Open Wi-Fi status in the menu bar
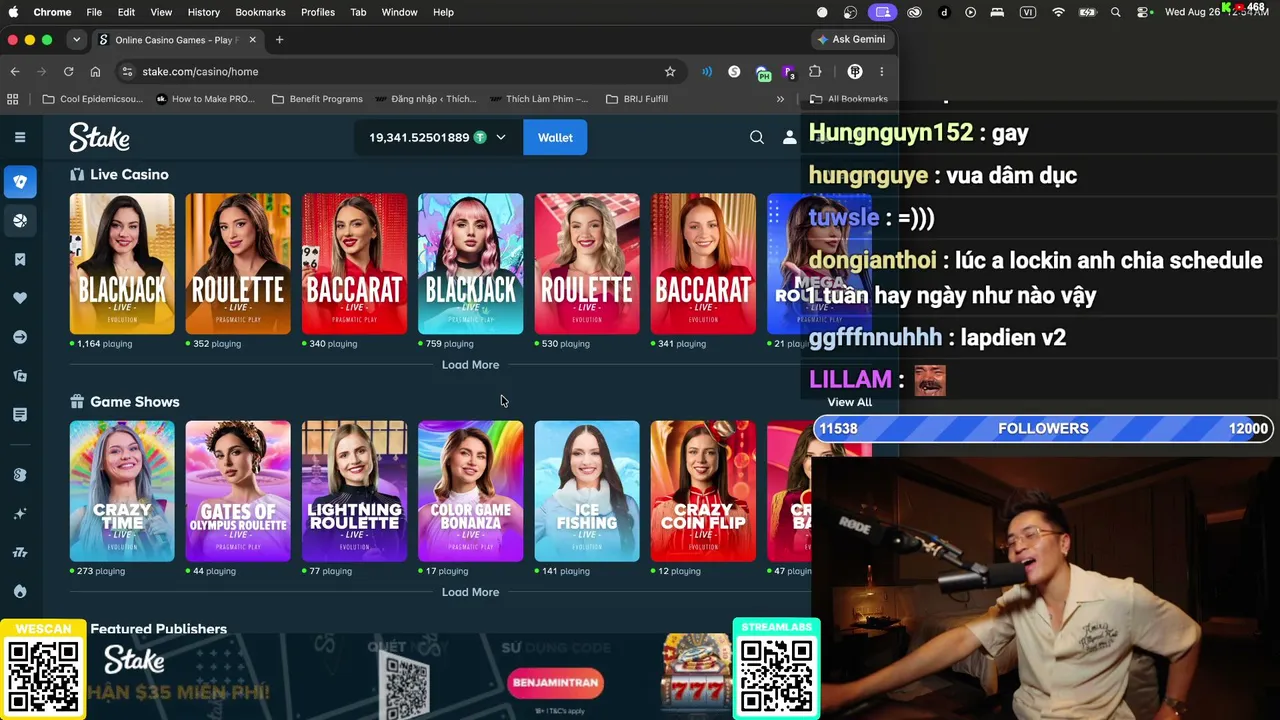 tap(1058, 12)
